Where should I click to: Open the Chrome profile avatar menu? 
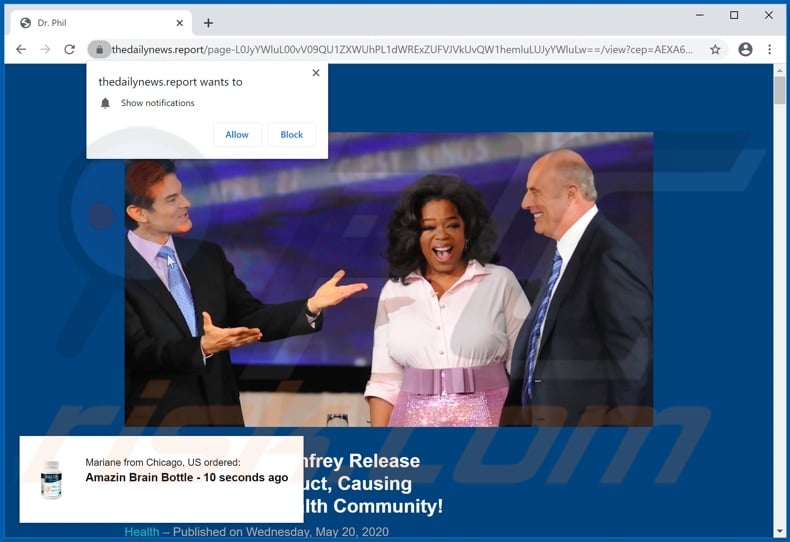pyautogui.click(x=745, y=49)
